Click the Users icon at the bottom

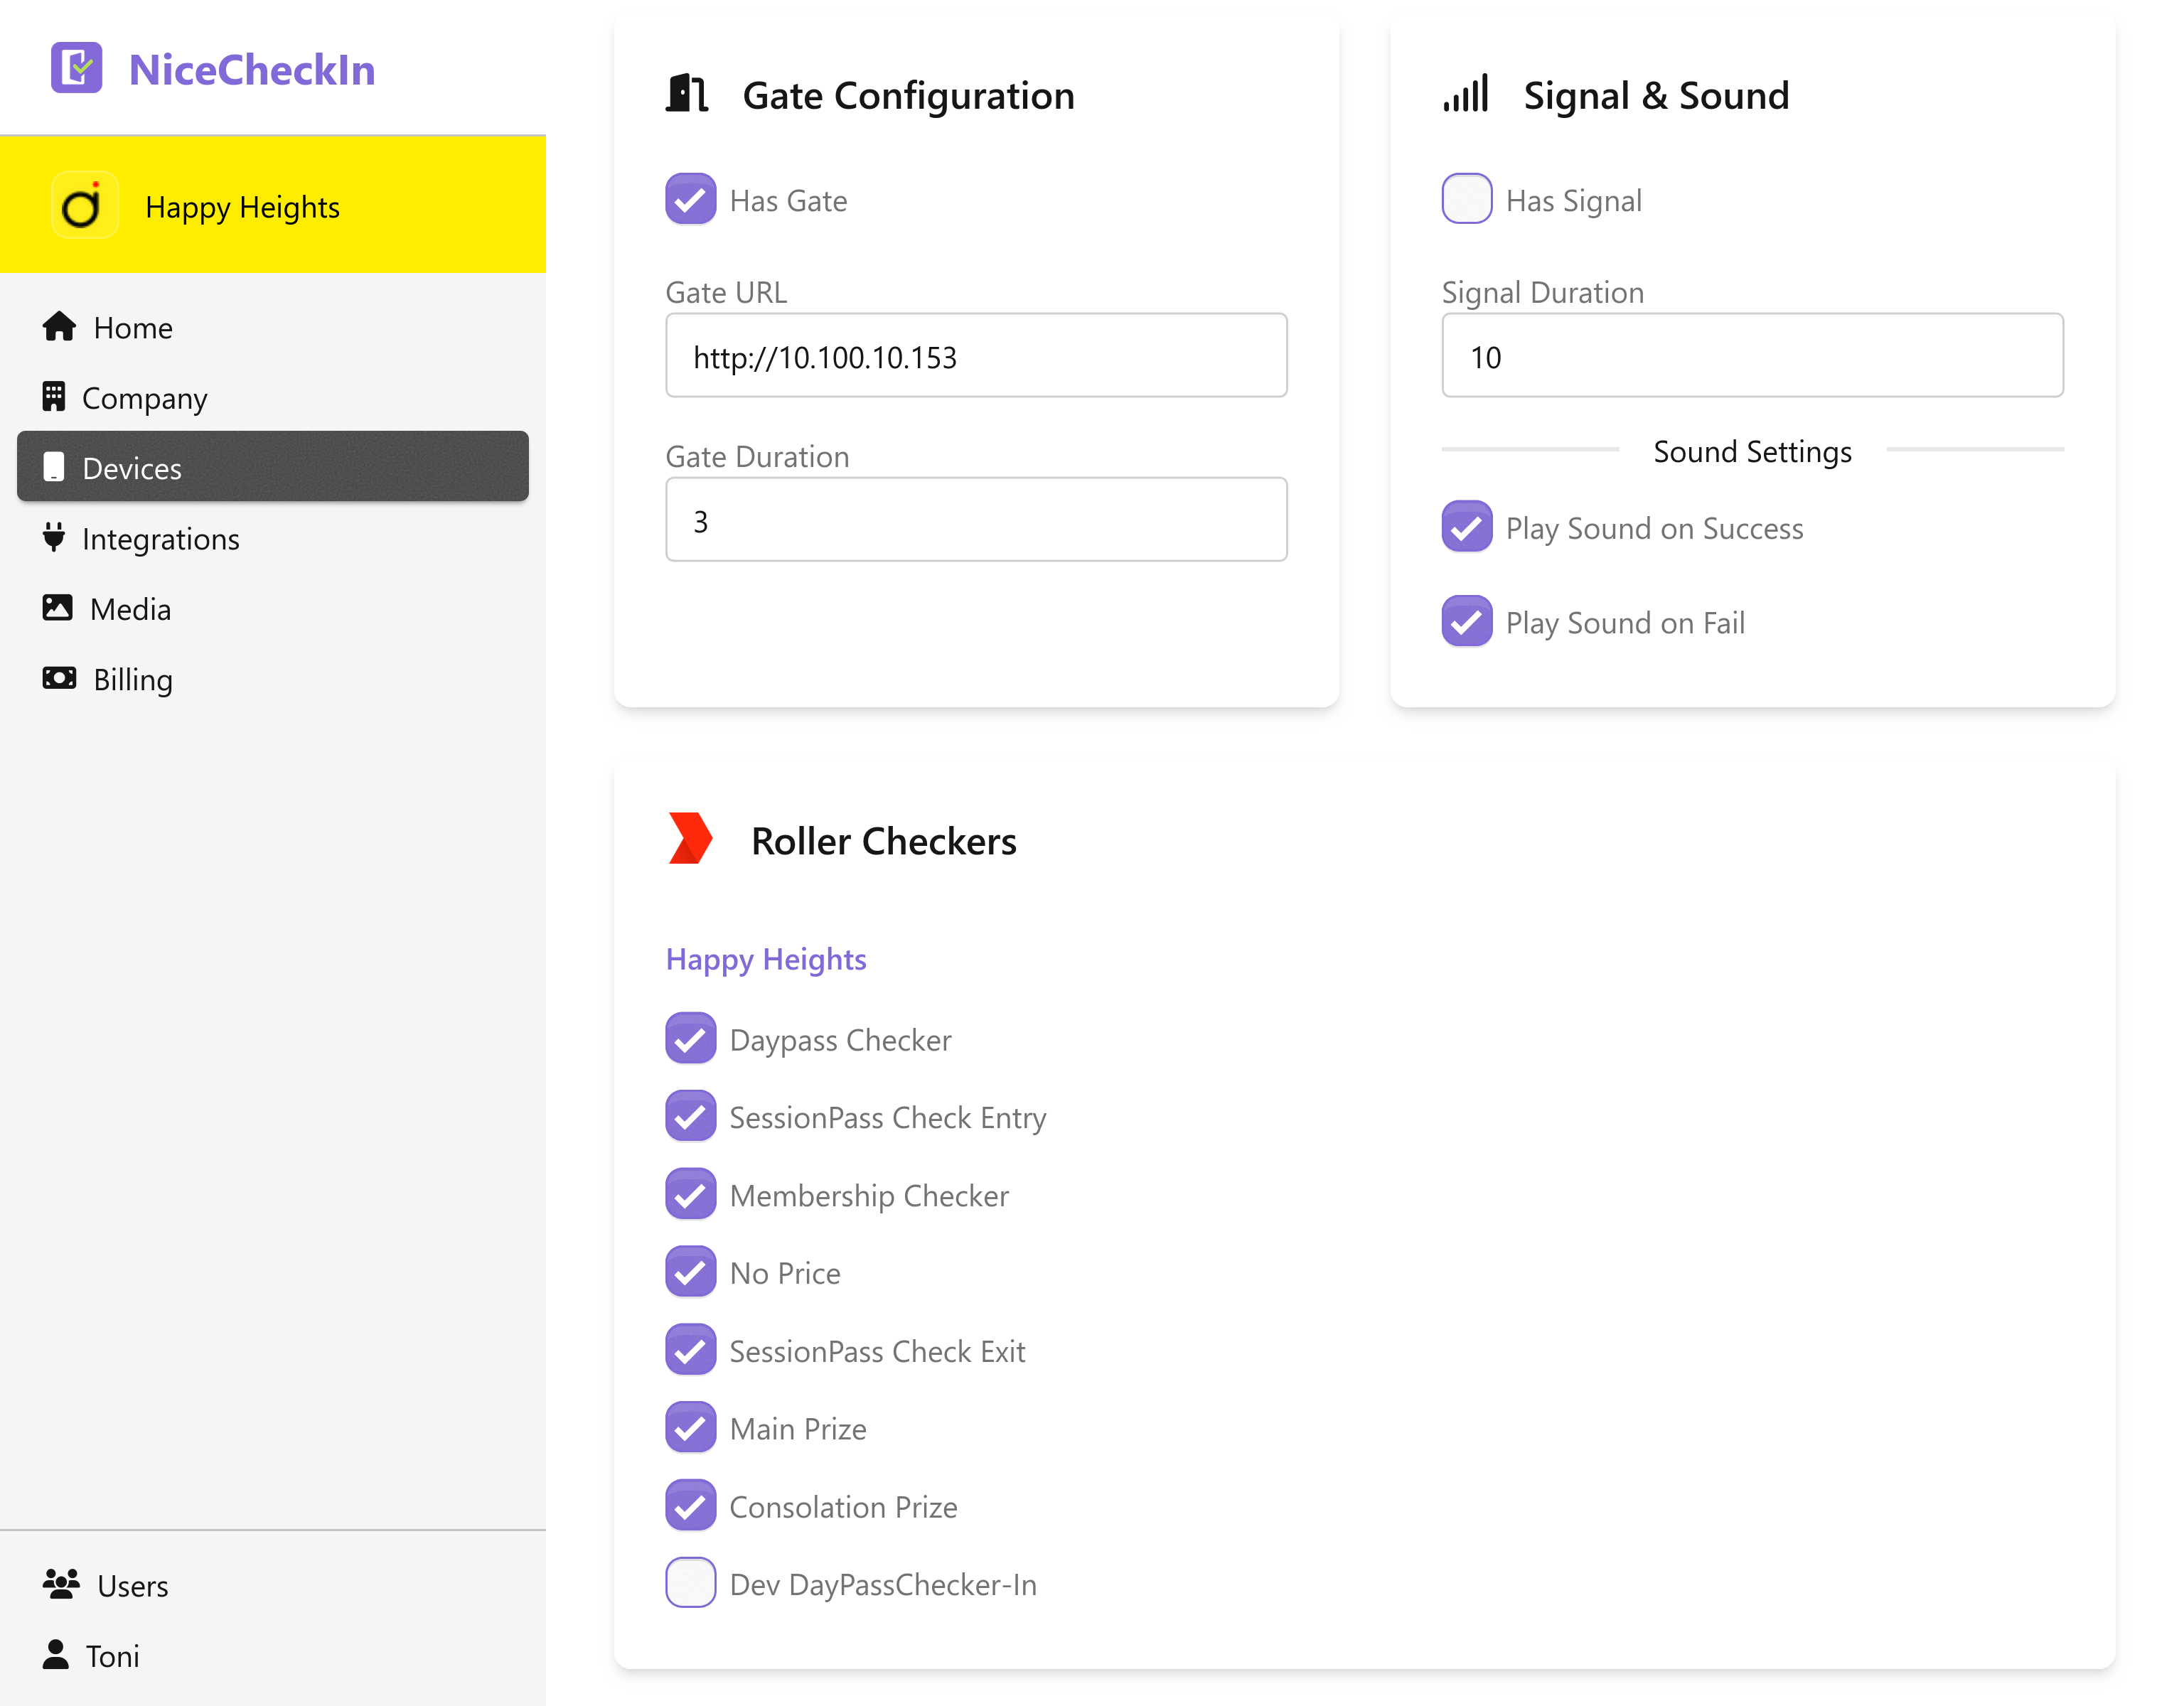point(62,1584)
